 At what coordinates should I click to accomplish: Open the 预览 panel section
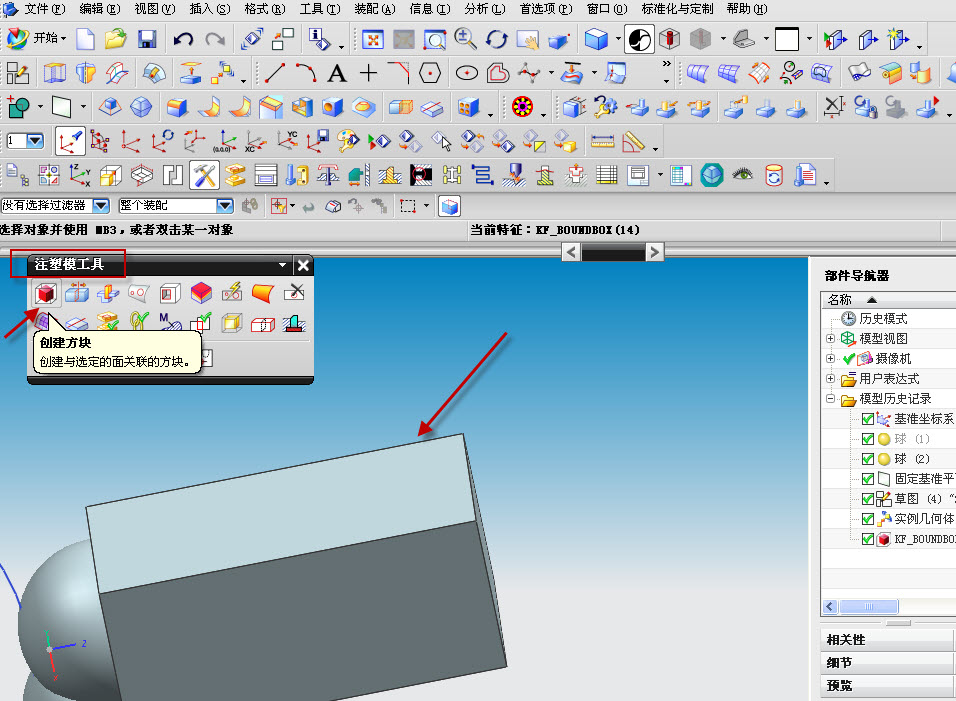pyautogui.click(x=888, y=686)
